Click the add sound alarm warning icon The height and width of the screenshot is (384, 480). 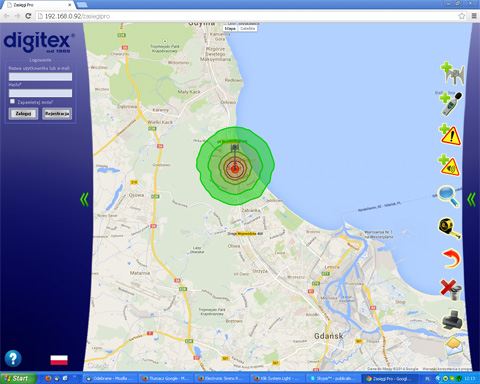point(449,165)
